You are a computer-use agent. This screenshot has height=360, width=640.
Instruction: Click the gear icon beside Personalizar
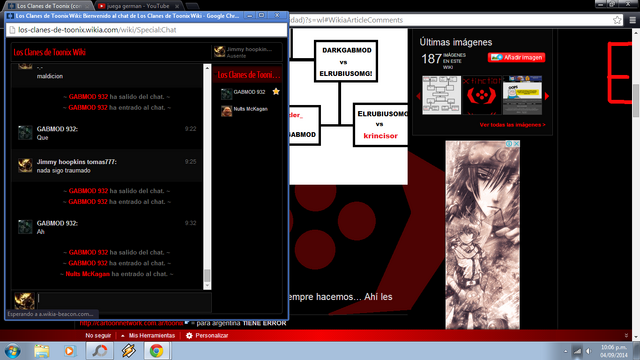pos(189,336)
